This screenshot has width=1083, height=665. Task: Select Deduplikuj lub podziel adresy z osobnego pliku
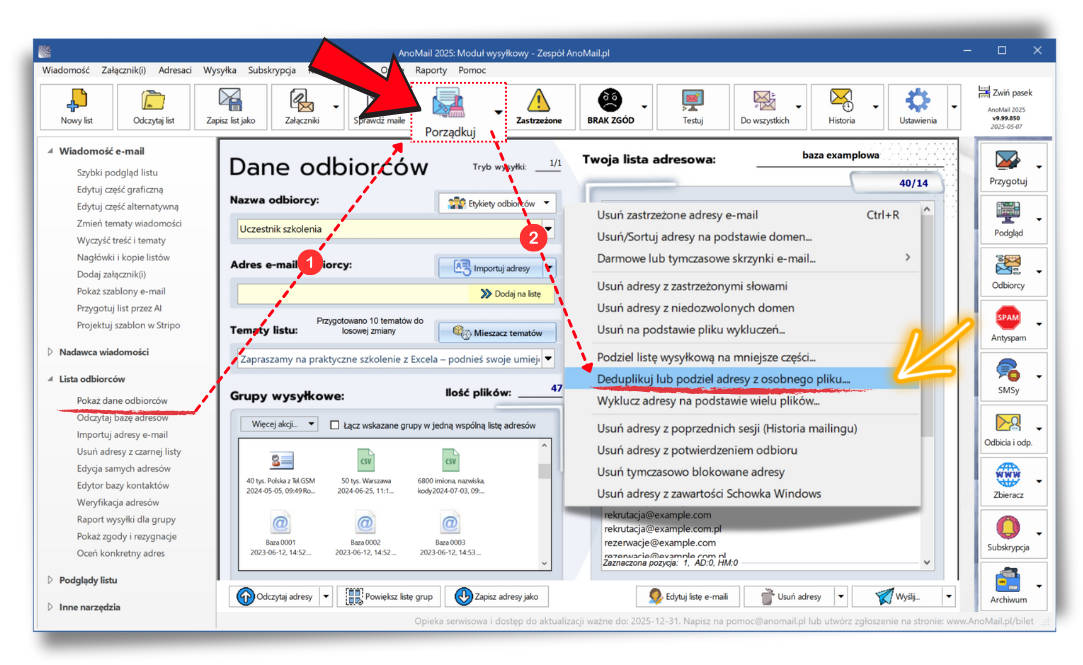tap(743, 378)
